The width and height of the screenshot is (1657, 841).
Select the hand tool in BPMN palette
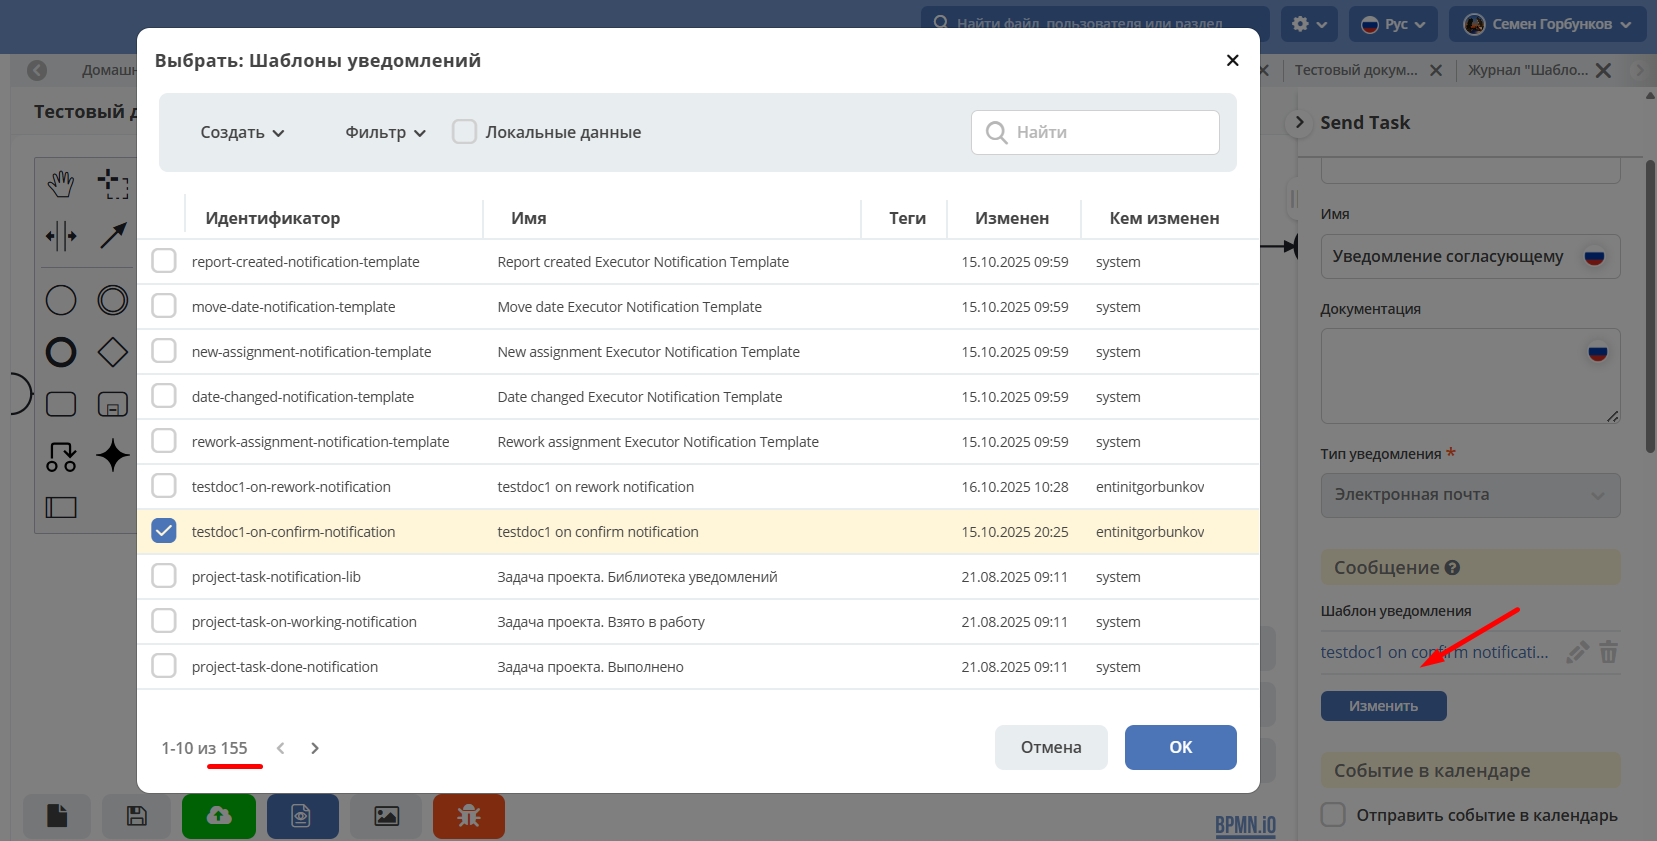click(x=61, y=183)
